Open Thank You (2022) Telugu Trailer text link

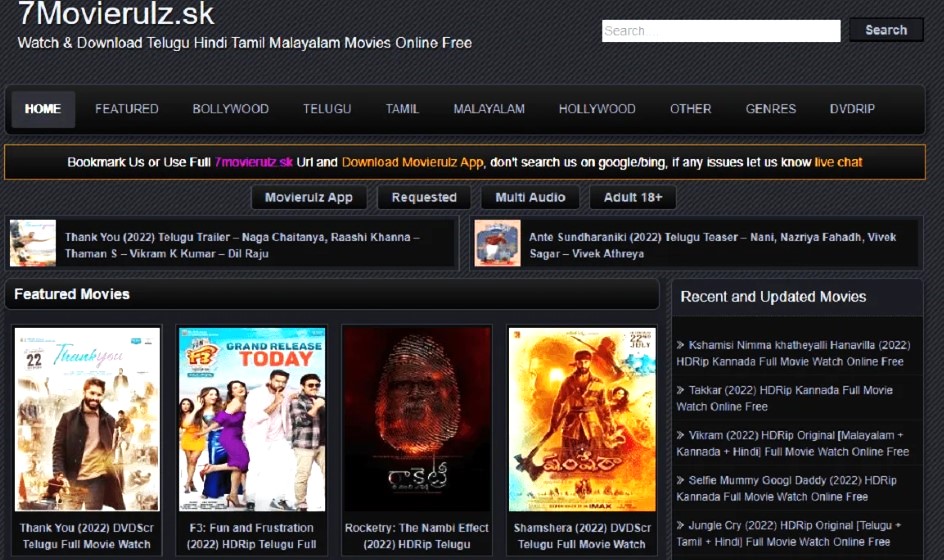point(242,245)
